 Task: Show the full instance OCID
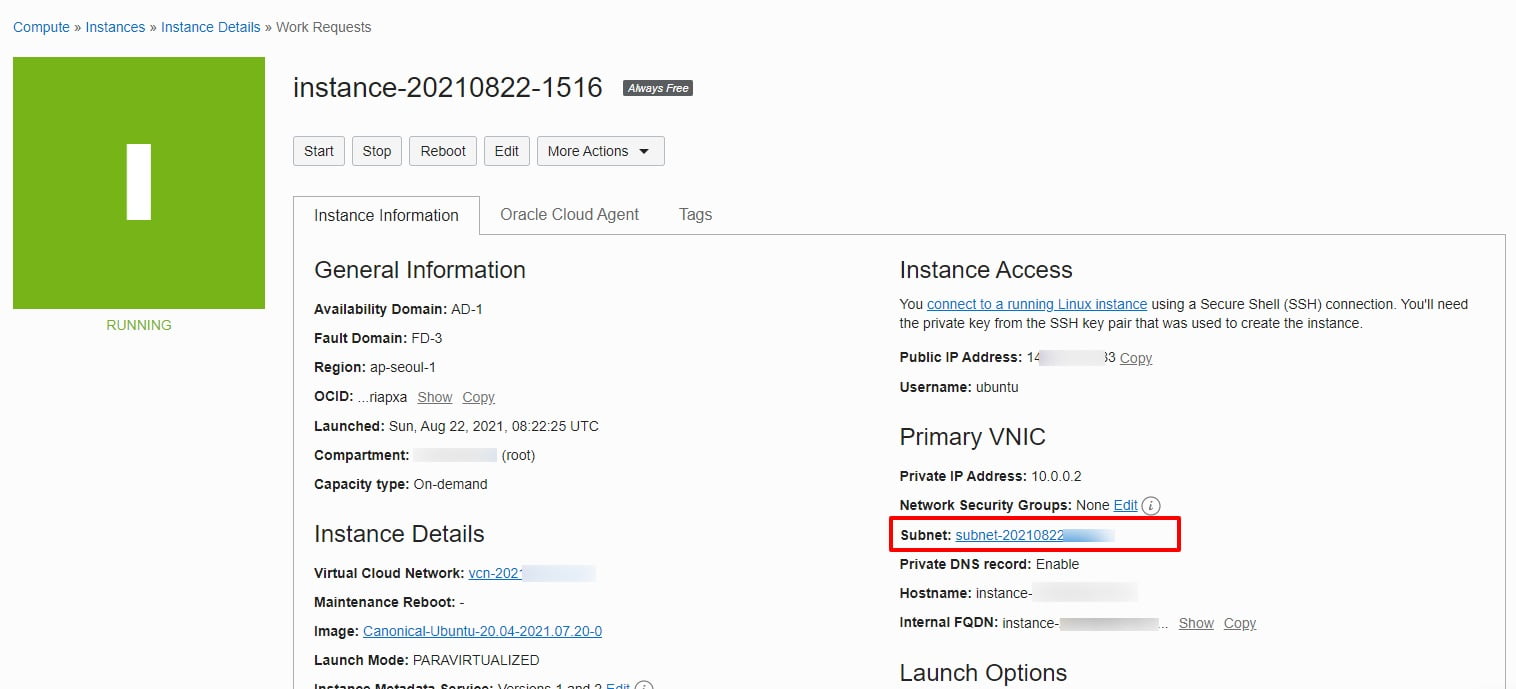click(x=434, y=397)
